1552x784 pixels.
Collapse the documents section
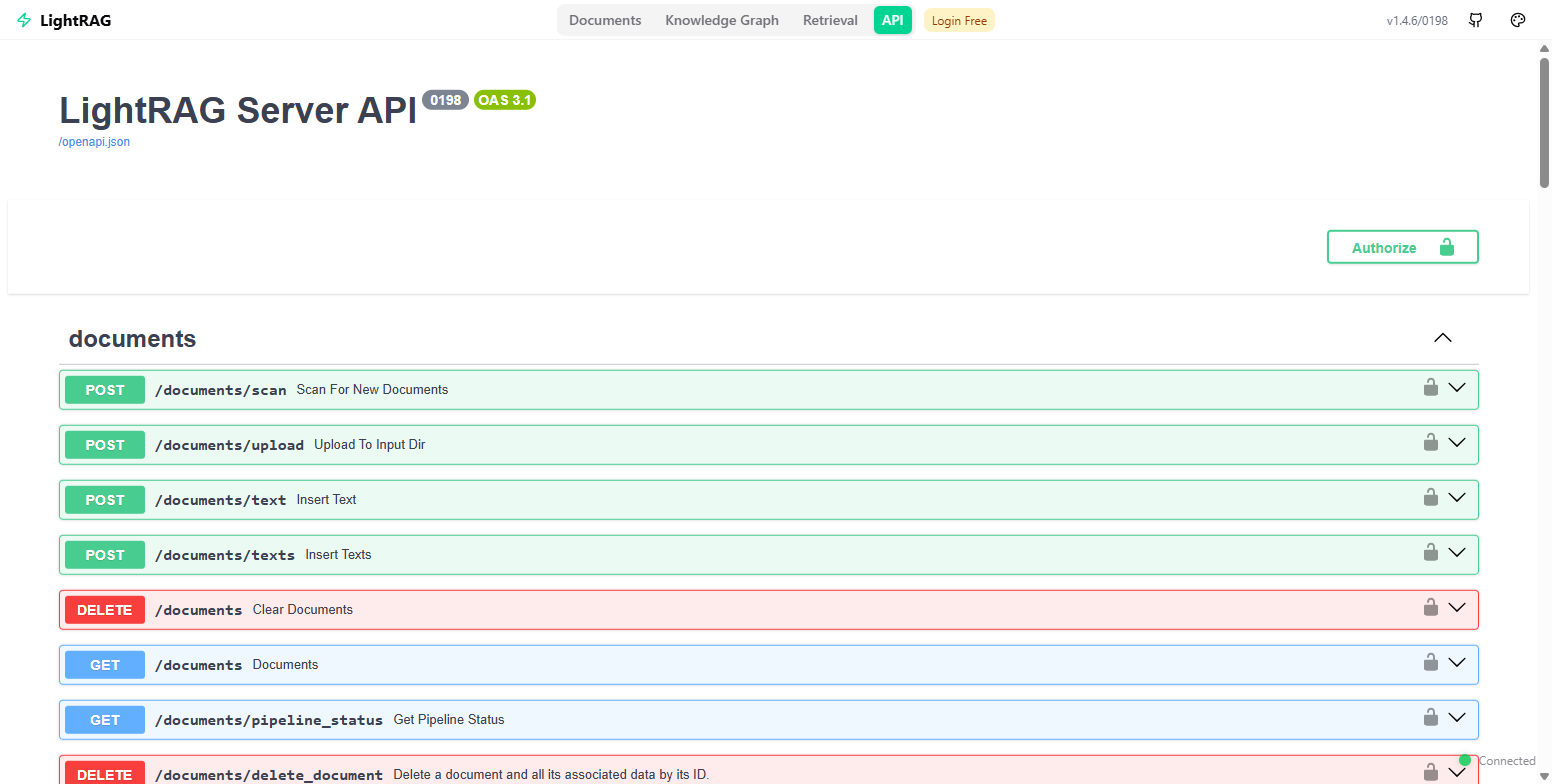(1442, 338)
